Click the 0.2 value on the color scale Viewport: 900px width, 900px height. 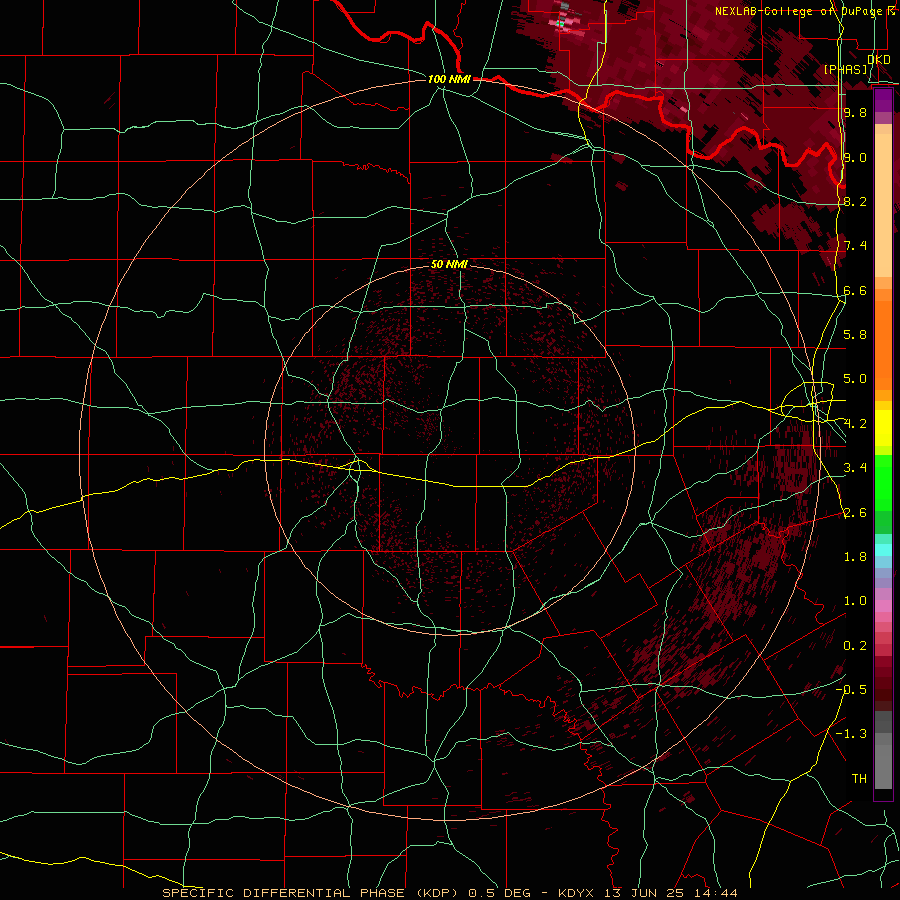pyautogui.click(x=855, y=646)
